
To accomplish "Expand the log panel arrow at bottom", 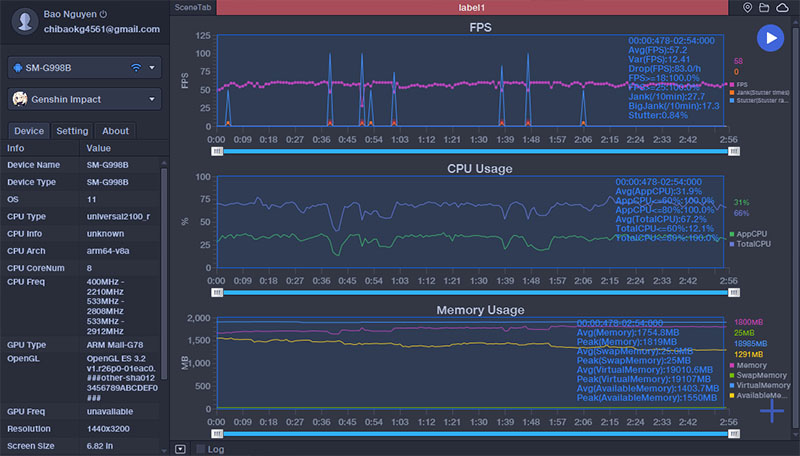I will 179,449.
